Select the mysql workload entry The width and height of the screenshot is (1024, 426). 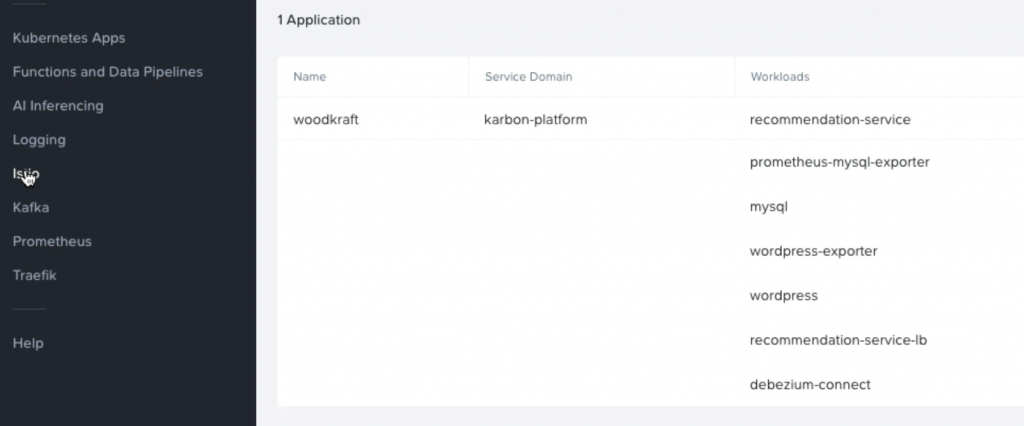(x=769, y=207)
